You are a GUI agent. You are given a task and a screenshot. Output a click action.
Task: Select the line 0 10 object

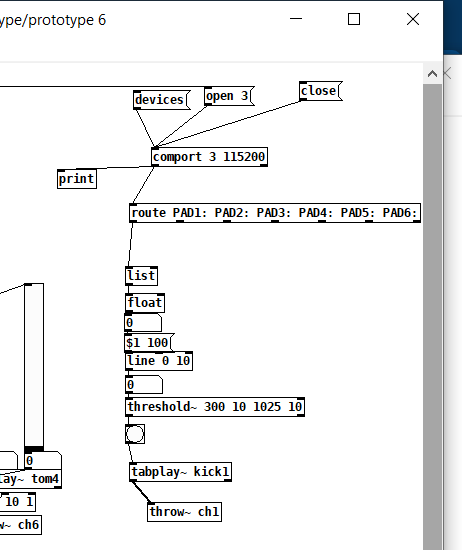pos(159,361)
